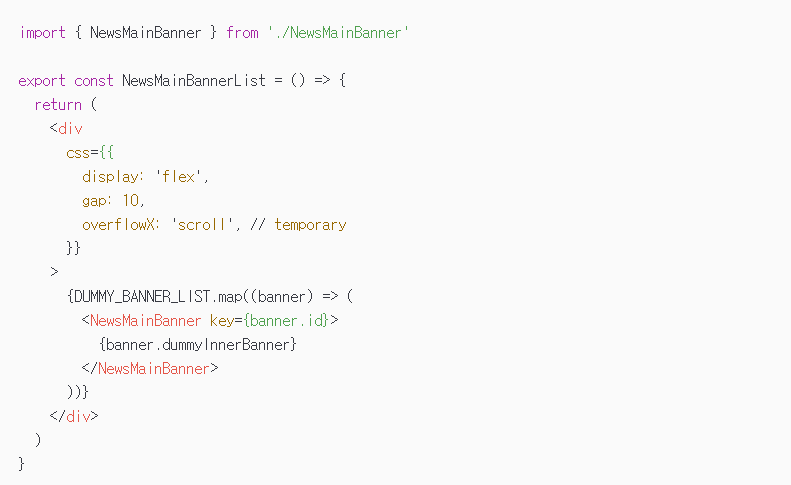Click the closing NewsMainBanner tag

click(154, 369)
